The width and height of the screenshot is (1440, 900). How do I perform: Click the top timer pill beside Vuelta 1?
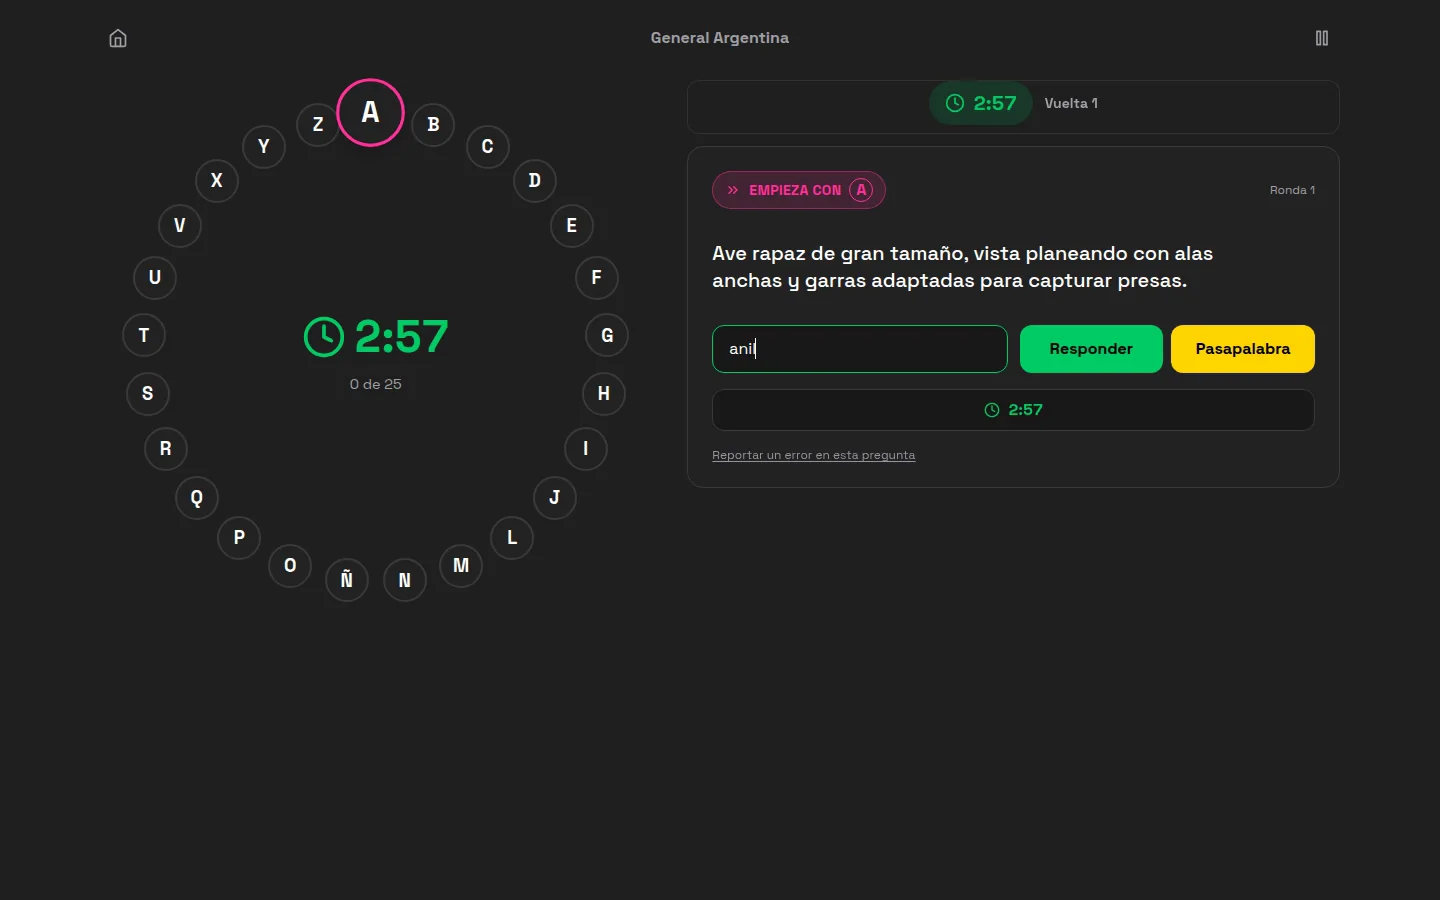pos(980,103)
